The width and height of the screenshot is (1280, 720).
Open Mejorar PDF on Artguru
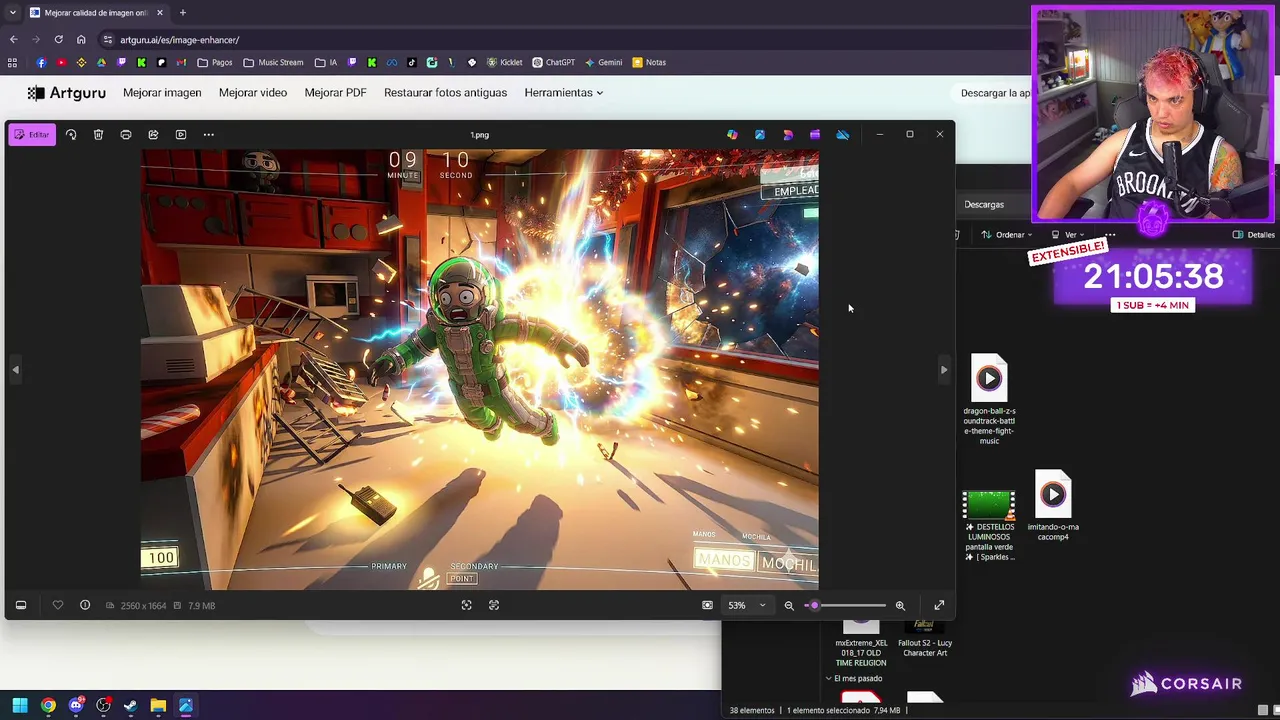(x=335, y=93)
